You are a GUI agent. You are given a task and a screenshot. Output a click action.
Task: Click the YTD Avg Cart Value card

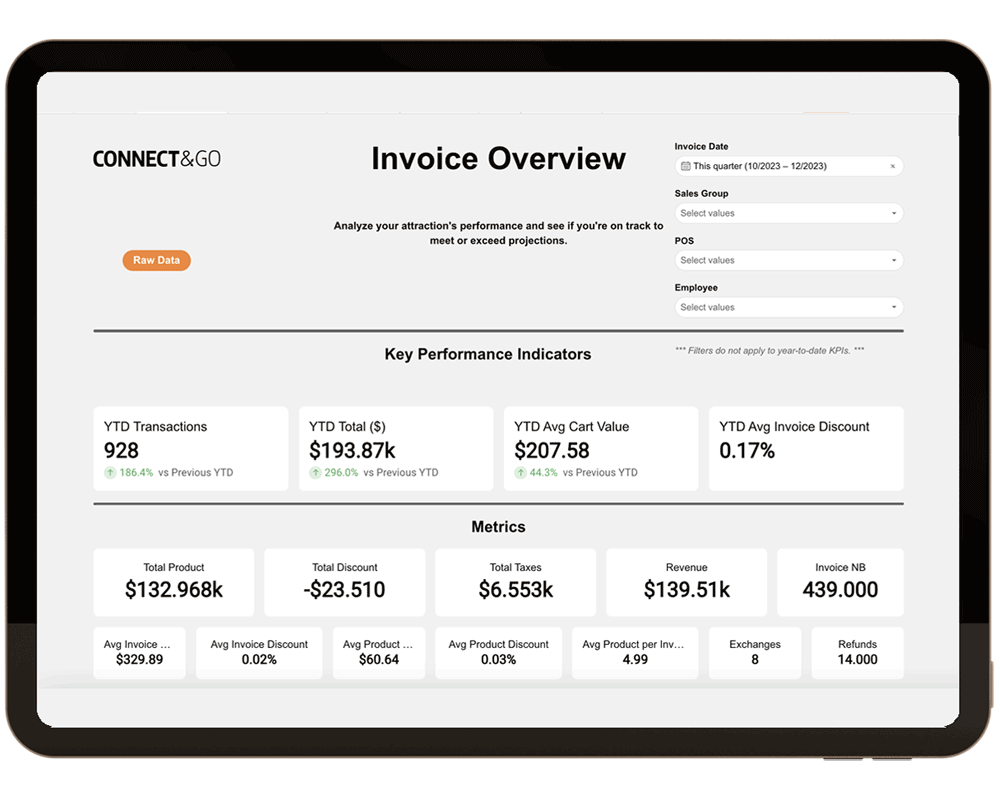[x=601, y=447]
